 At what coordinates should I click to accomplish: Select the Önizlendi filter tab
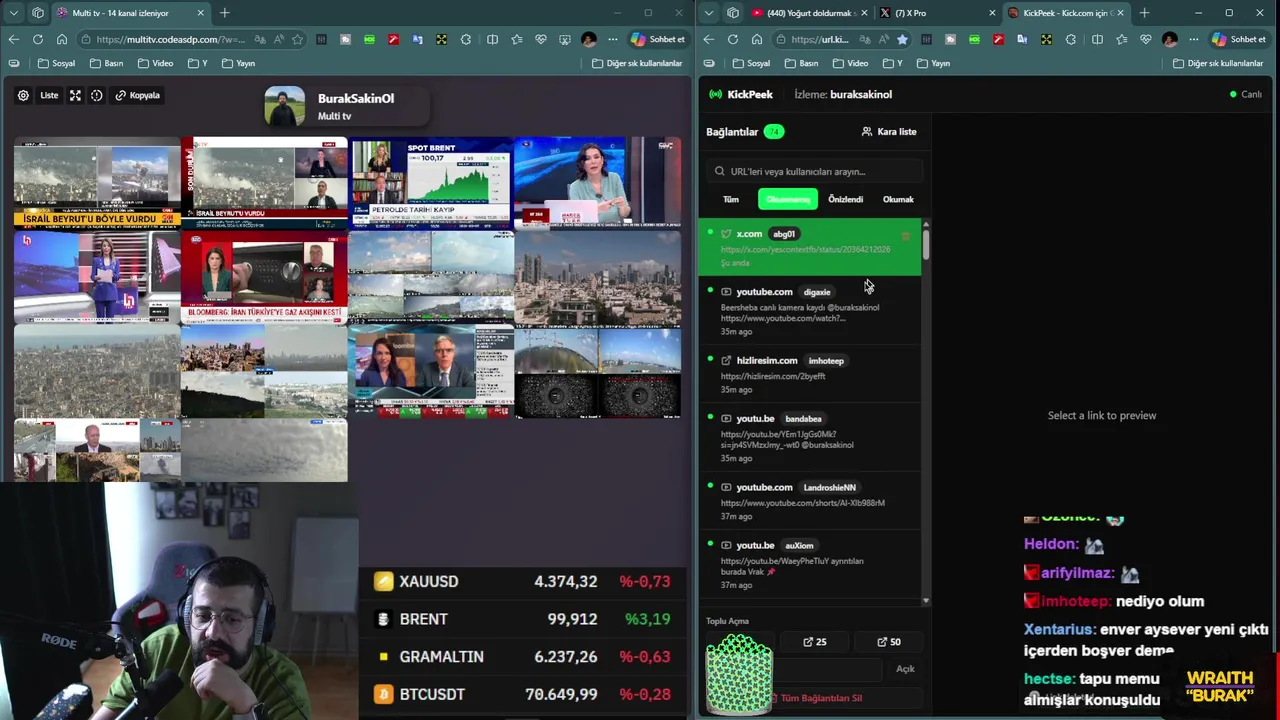pyautogui.click(x=845, y=199)
